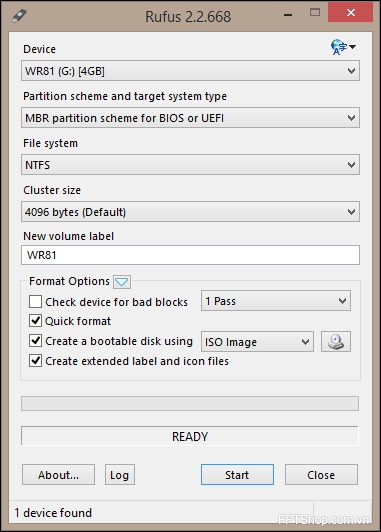Toggle Create extended label and icon files
381x532 pixels.
tap(36, 361)
